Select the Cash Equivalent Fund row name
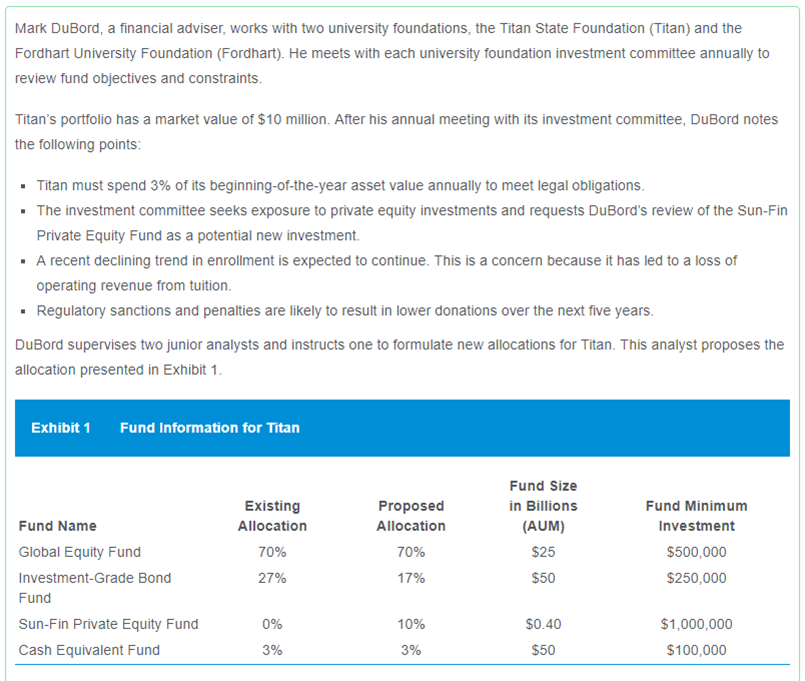The image size is (805, 681). coord(89,650)
